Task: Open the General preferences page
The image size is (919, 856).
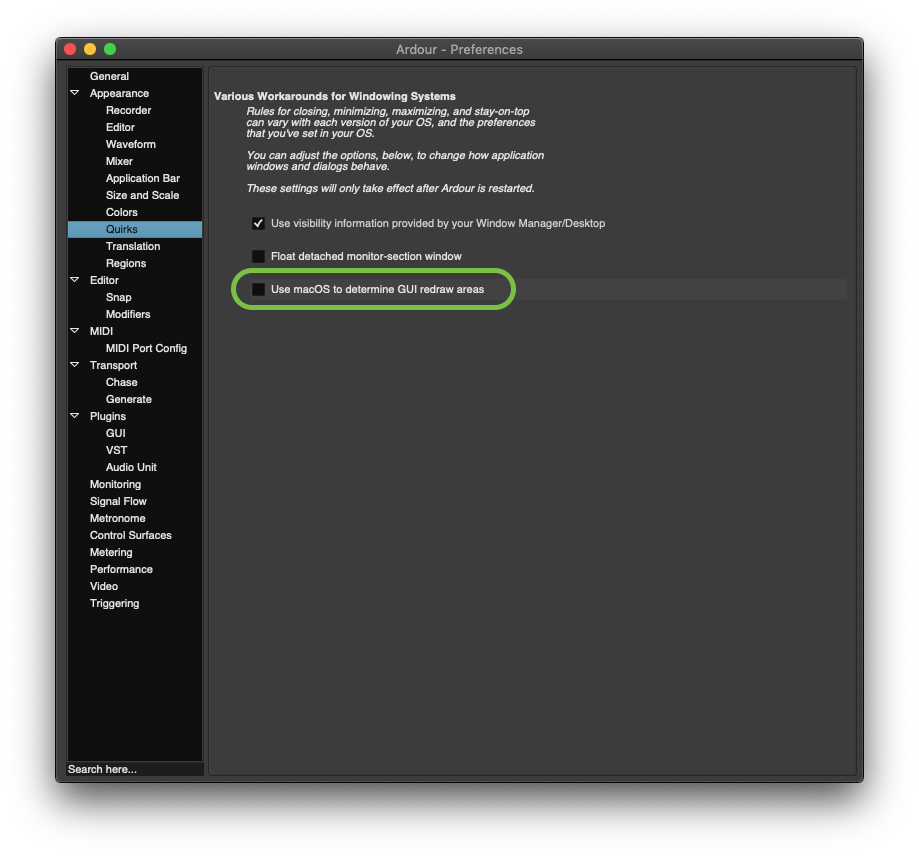Action: point(109,76)
